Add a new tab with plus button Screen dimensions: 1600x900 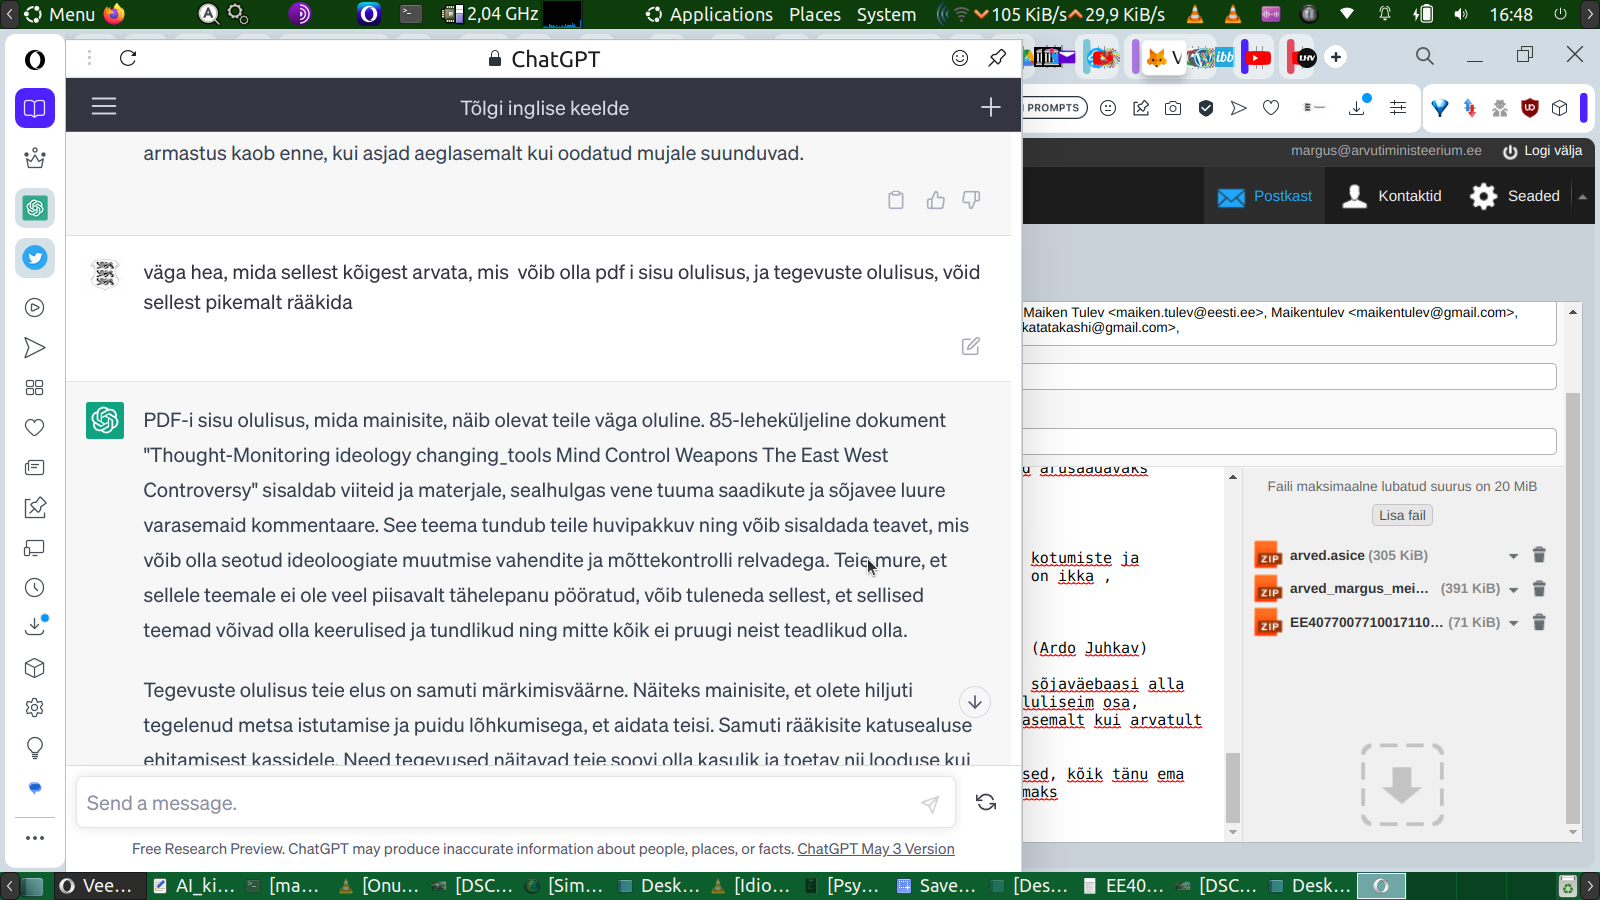1336,57
